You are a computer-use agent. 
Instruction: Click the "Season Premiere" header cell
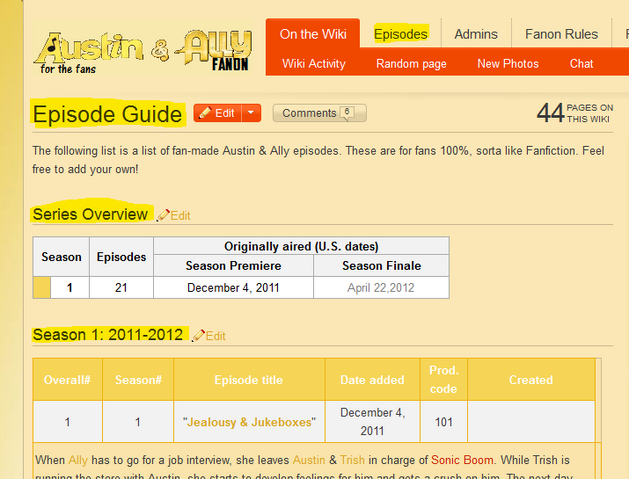(x=233, y=266)
